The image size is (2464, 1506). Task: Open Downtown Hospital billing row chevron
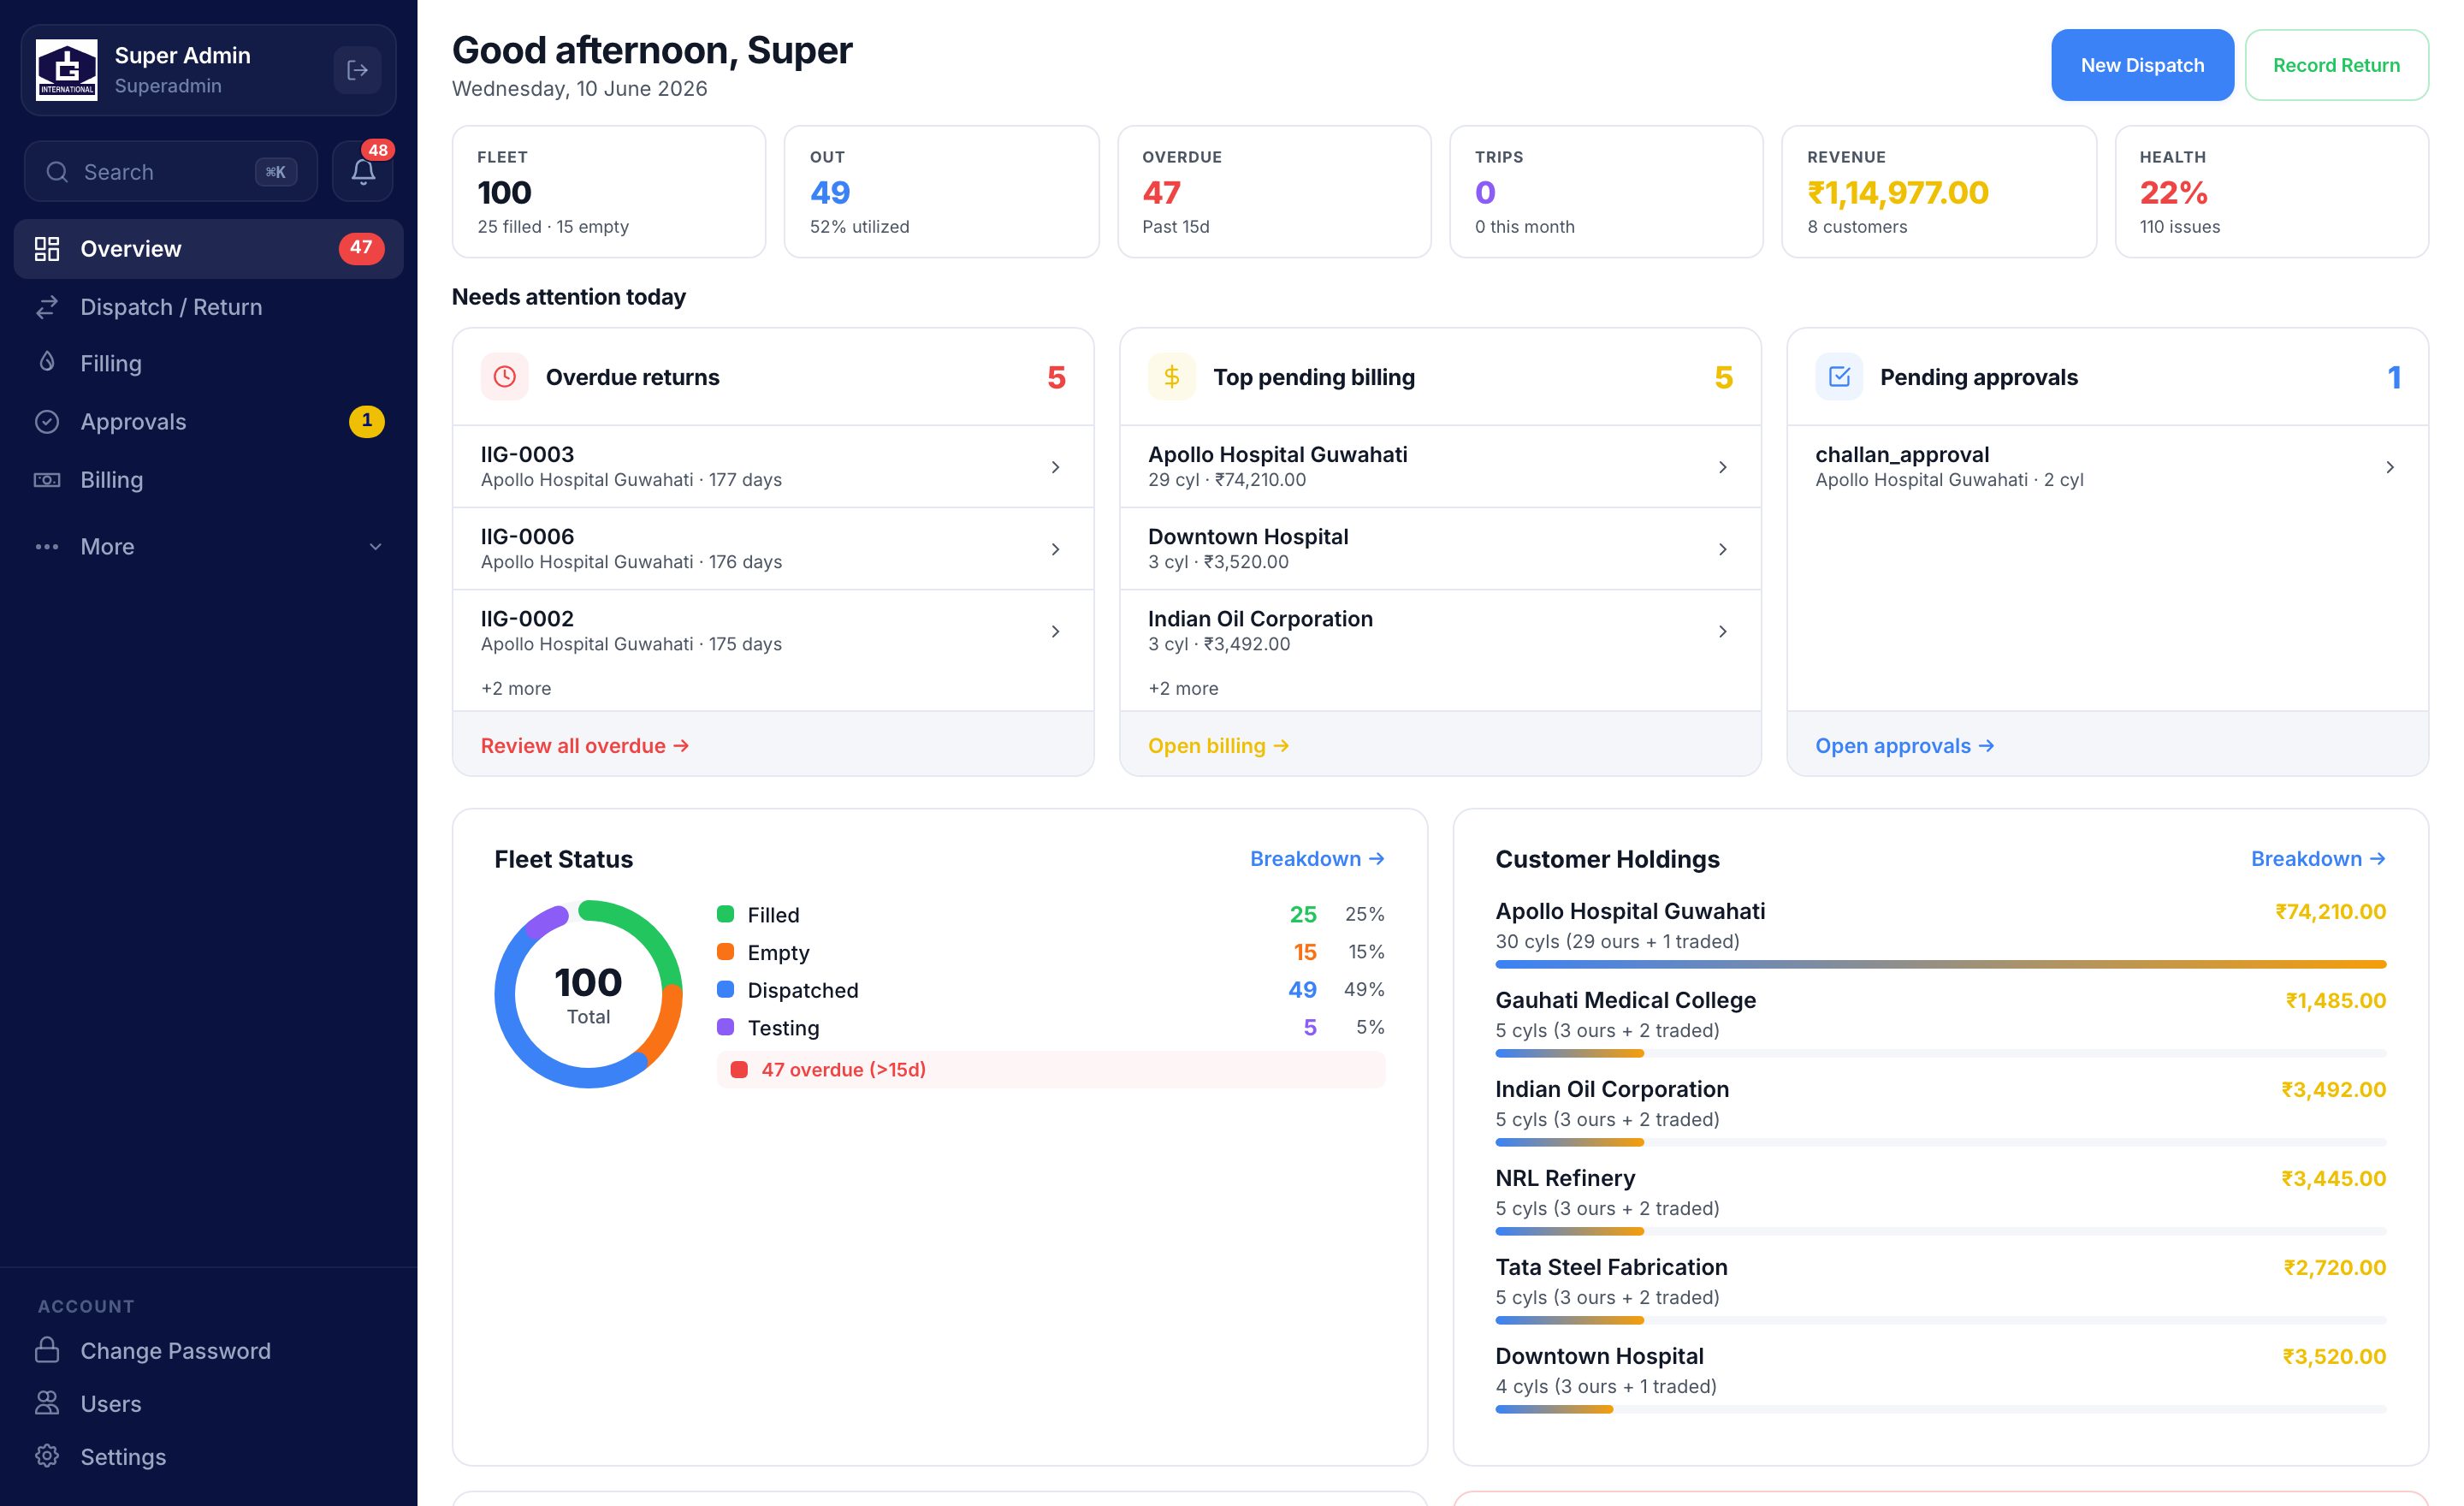pyautogui.click(x=1722, y=549)
